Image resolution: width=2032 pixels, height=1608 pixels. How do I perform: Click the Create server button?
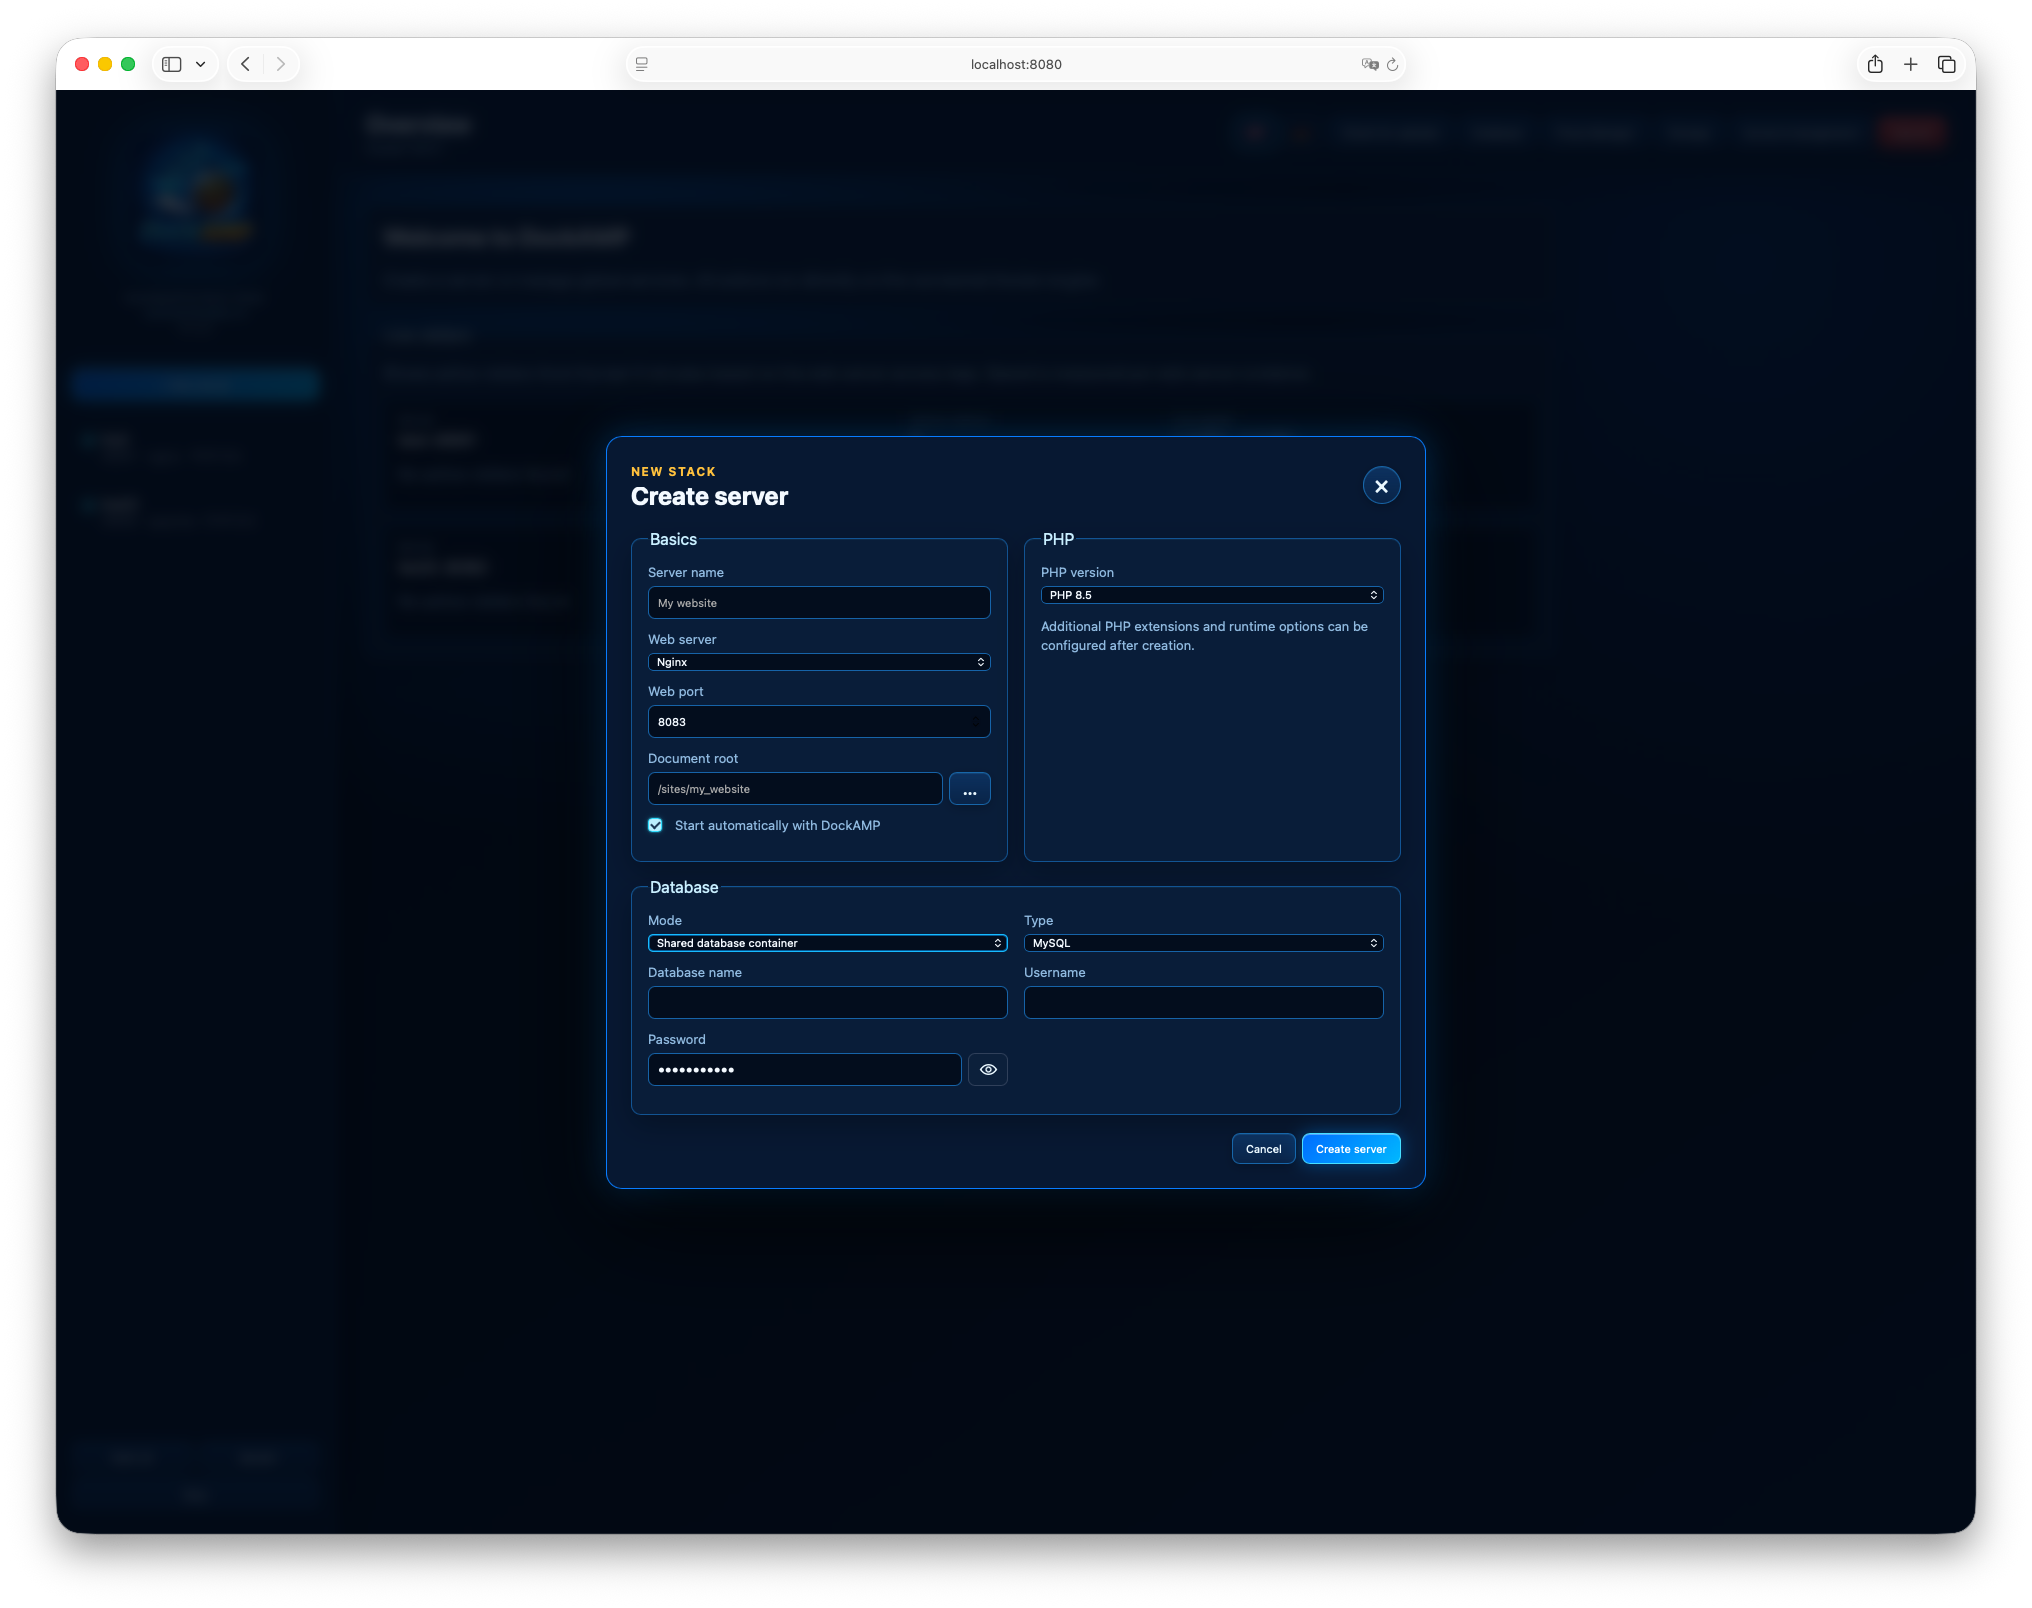coord(1351,1149)
